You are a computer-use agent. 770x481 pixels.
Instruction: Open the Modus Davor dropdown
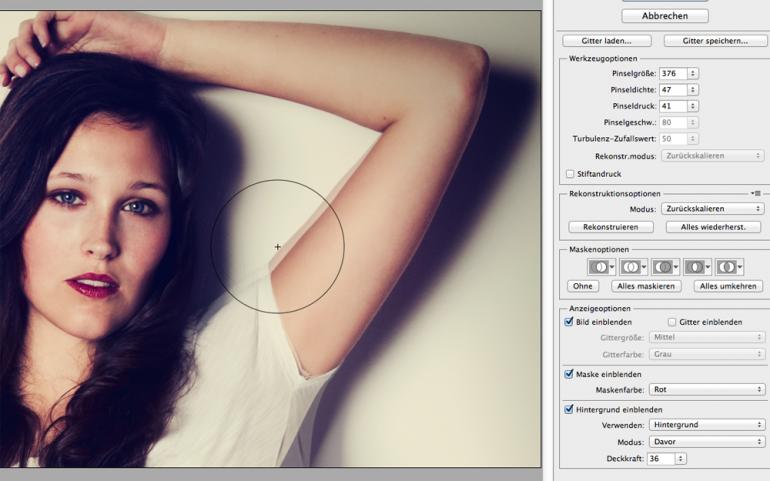[x=707, y=442]
